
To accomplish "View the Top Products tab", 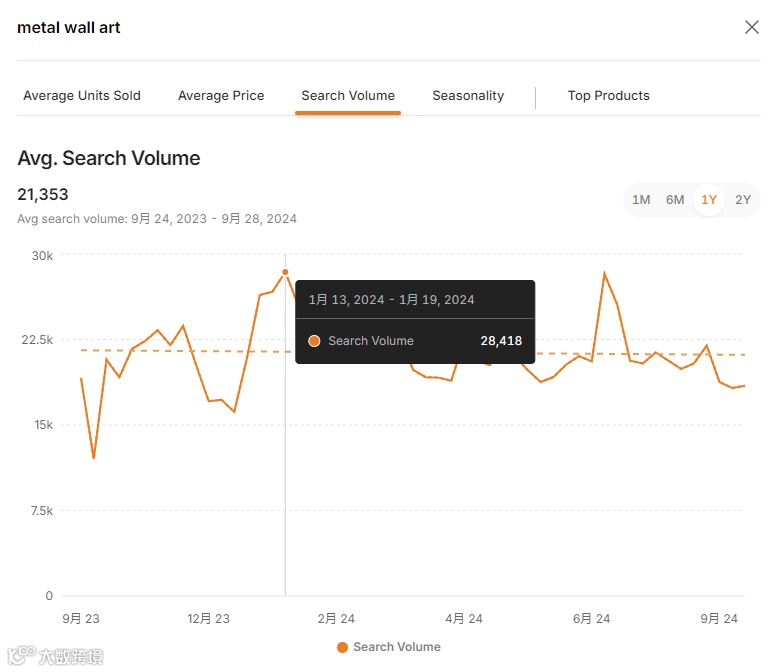I will [x=608, y=95].
